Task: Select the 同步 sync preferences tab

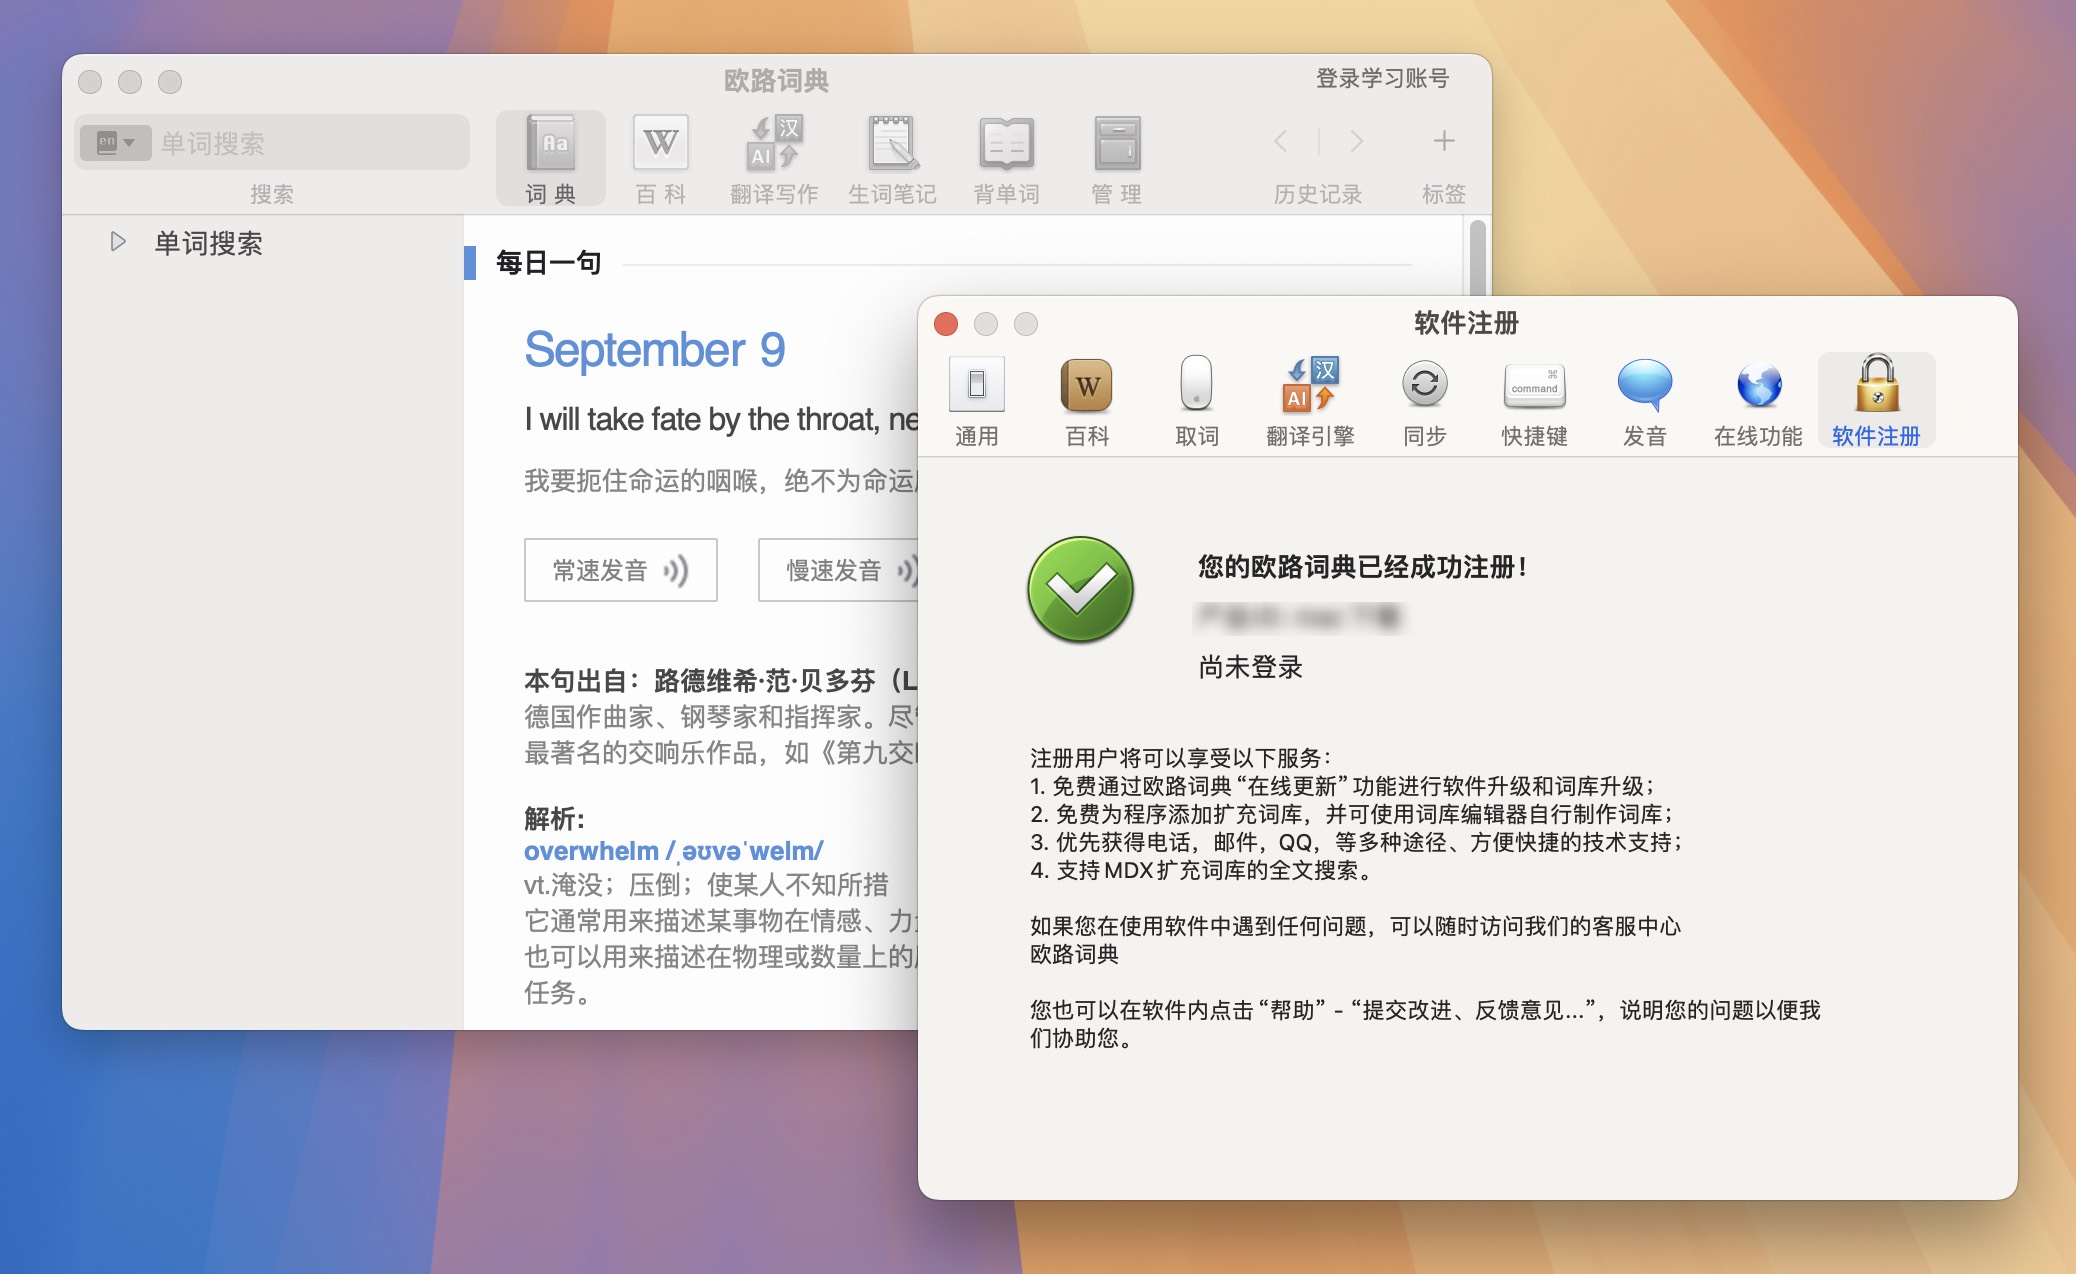Action: click(1425, 402)
